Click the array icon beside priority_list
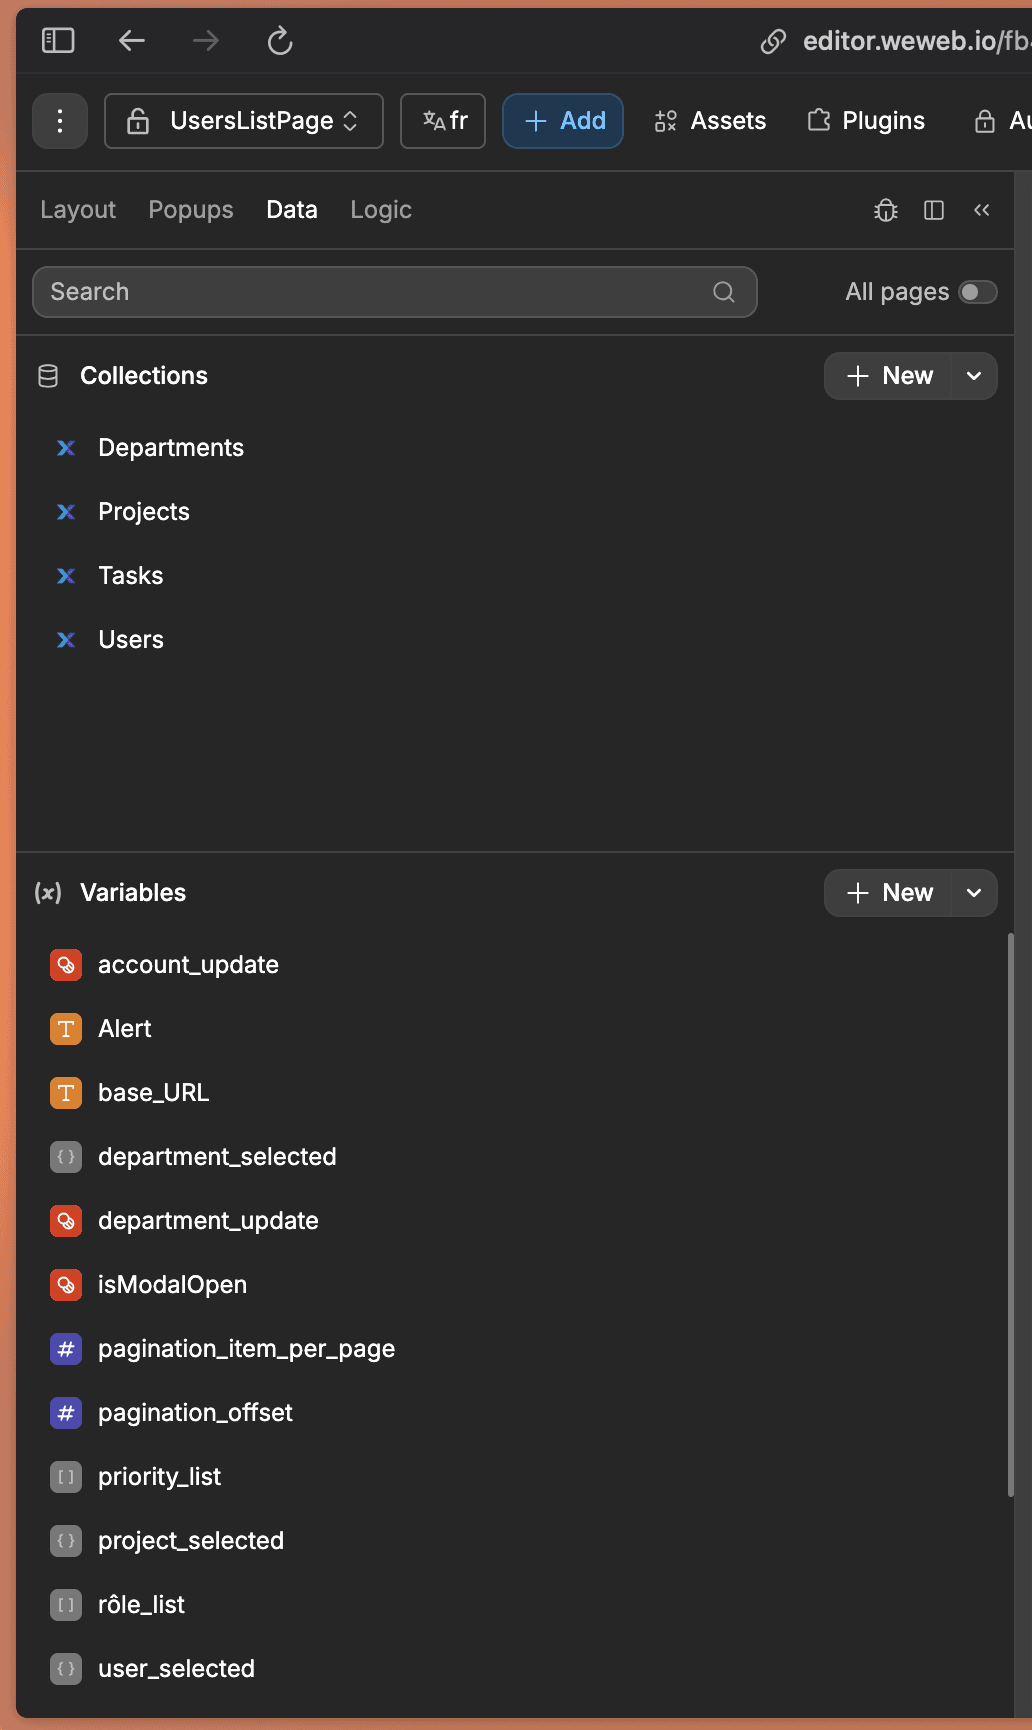Screen dimensions: 1032x1730 point(66,1477)
